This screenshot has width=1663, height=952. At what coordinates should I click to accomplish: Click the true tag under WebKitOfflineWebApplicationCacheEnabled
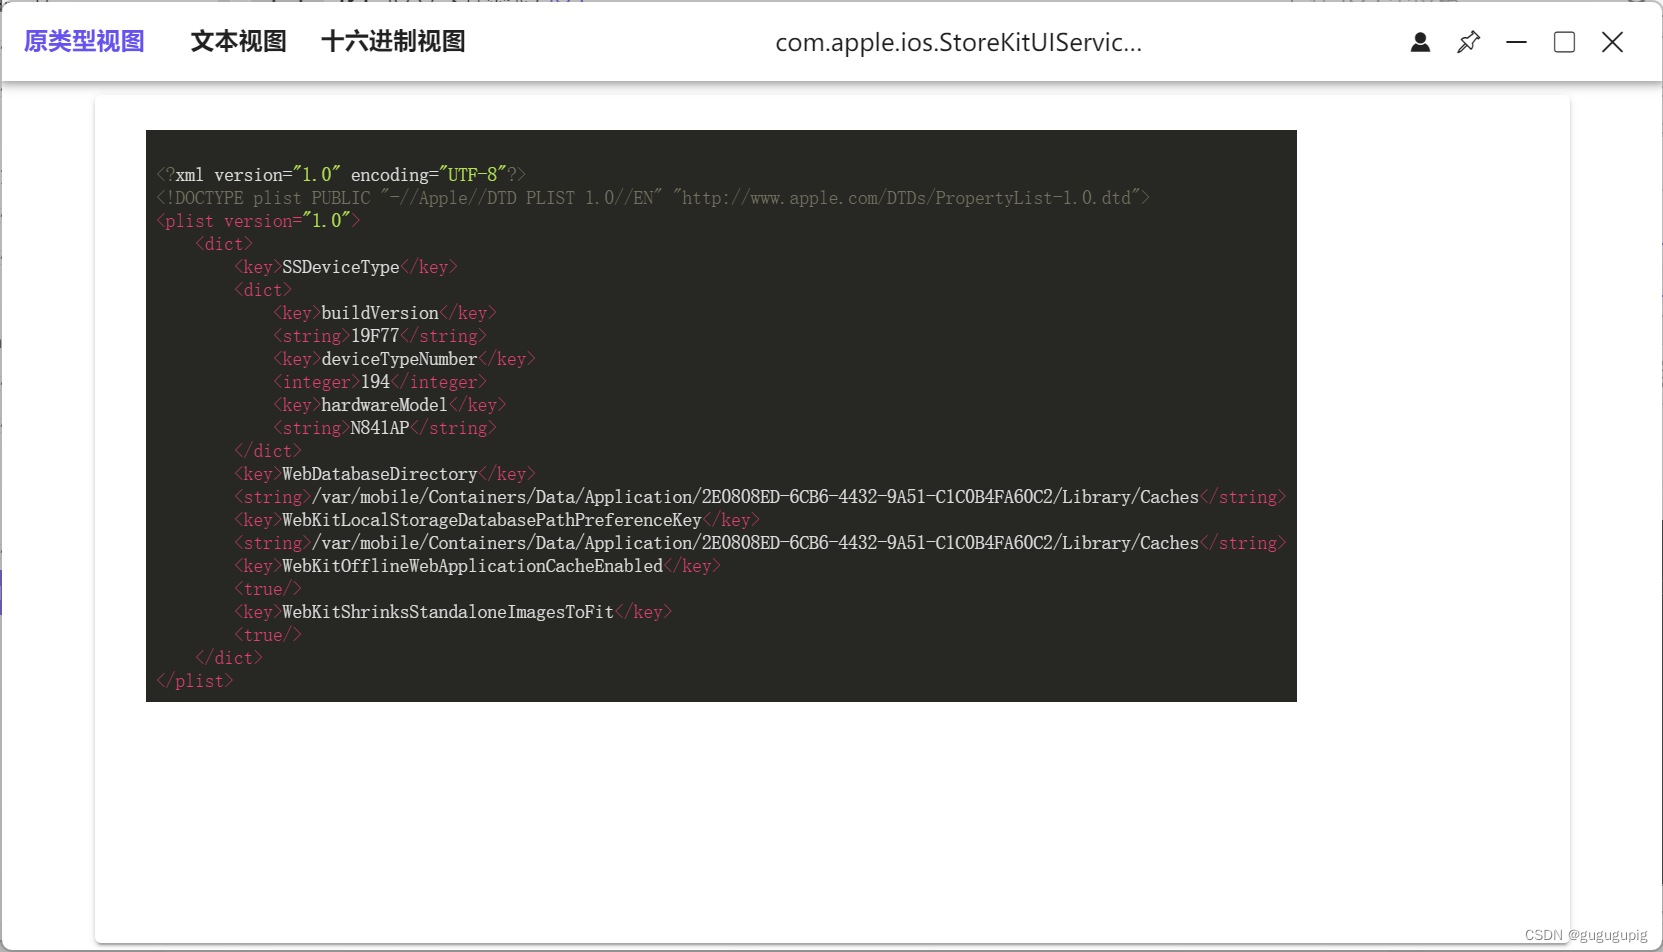(268, 589)
